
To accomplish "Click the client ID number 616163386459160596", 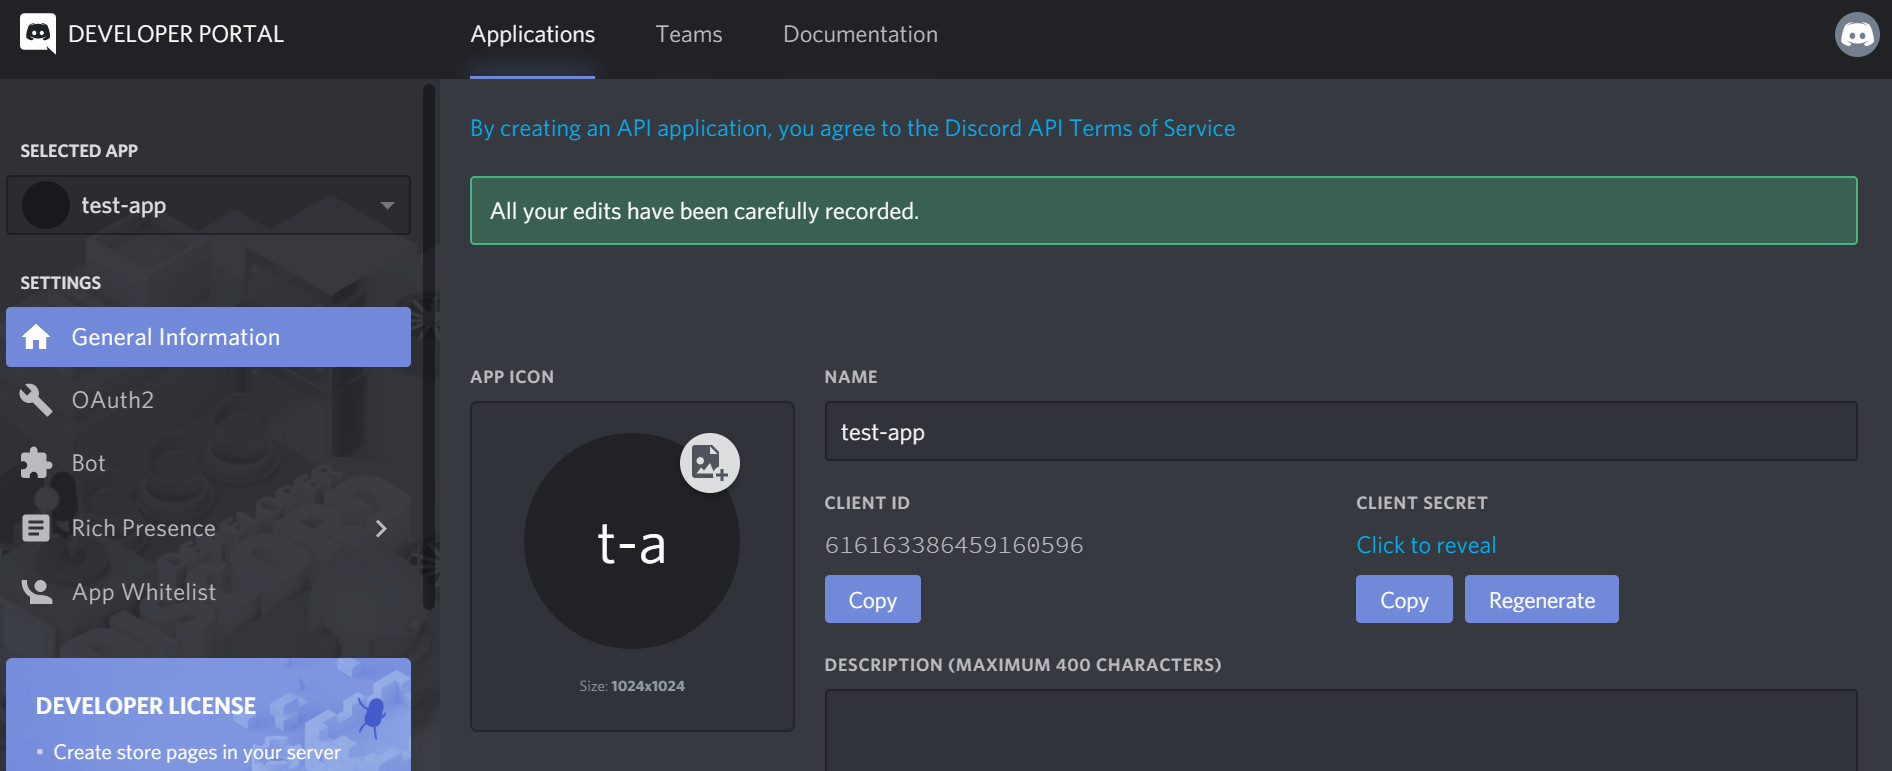I will click(x=954, y=545).
